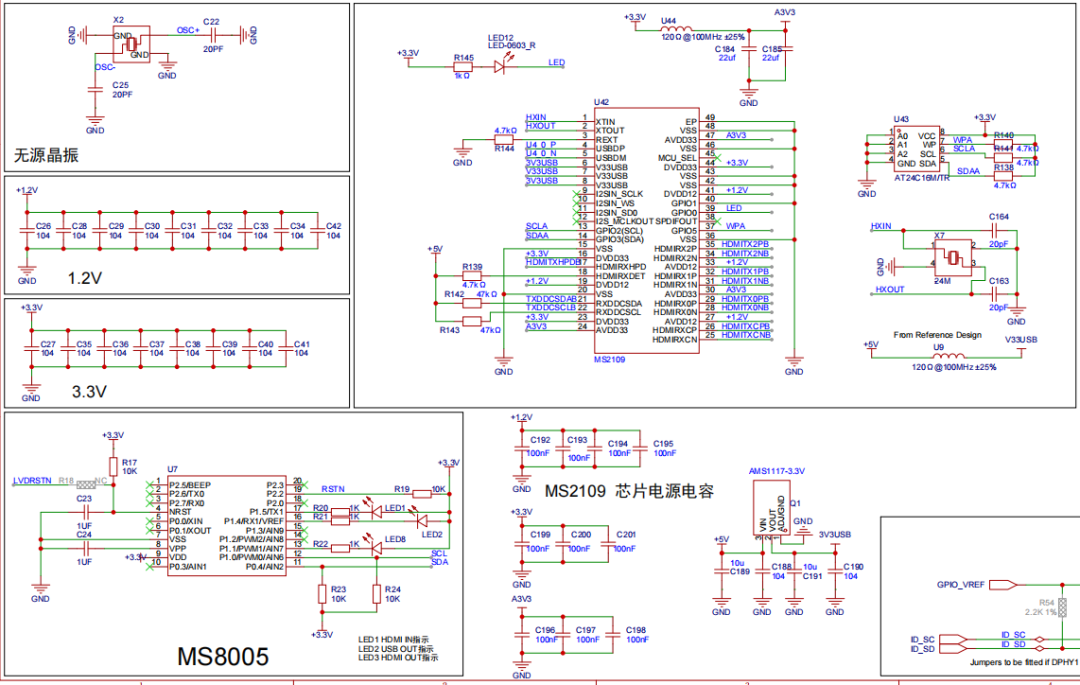Screen dimensions: 1080x685
Task: Click the large 3.3V section label
Action: click(90, 392)
